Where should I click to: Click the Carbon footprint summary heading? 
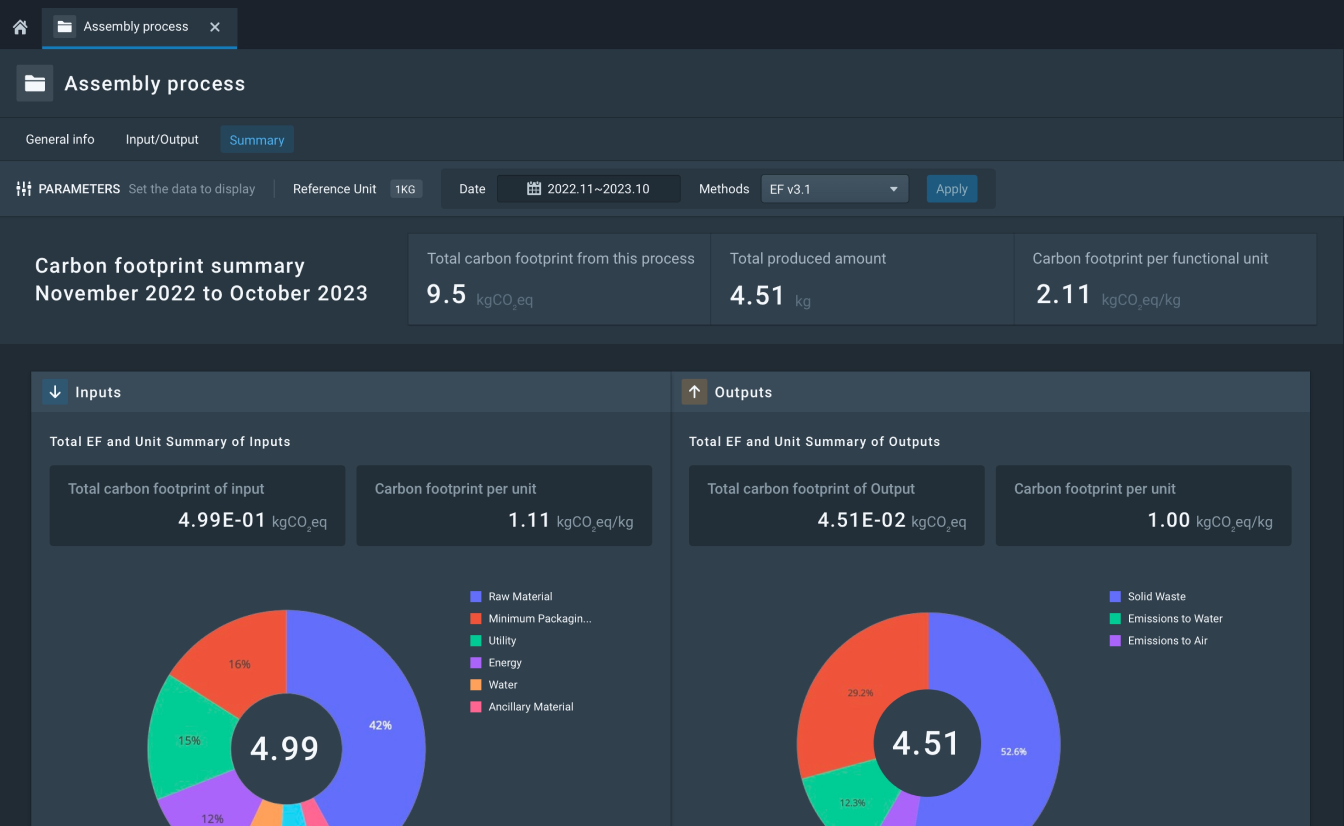click(201, 280)
